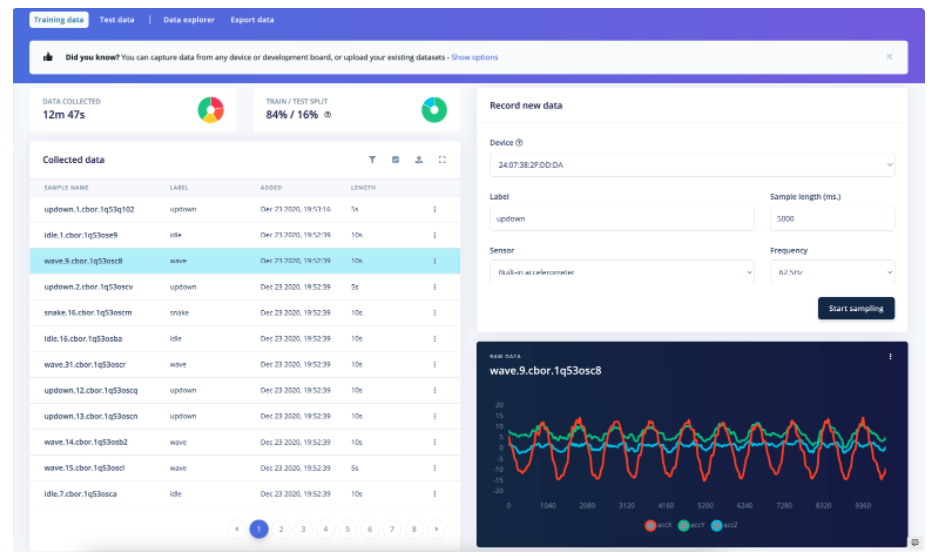Follow the Show options link
The image size is (930, 556).
click(x=474, y=58)
